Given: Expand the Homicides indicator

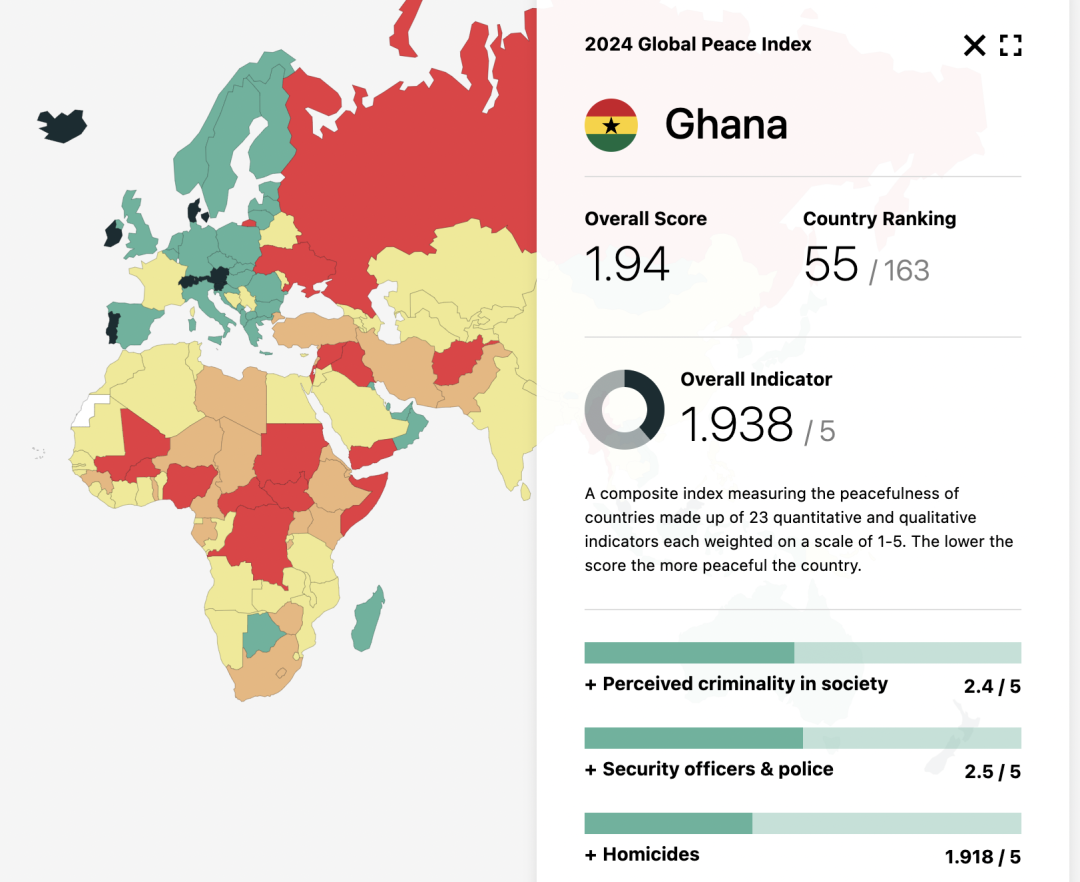Looking at the screenshot, I should click(x=642, y=854).
